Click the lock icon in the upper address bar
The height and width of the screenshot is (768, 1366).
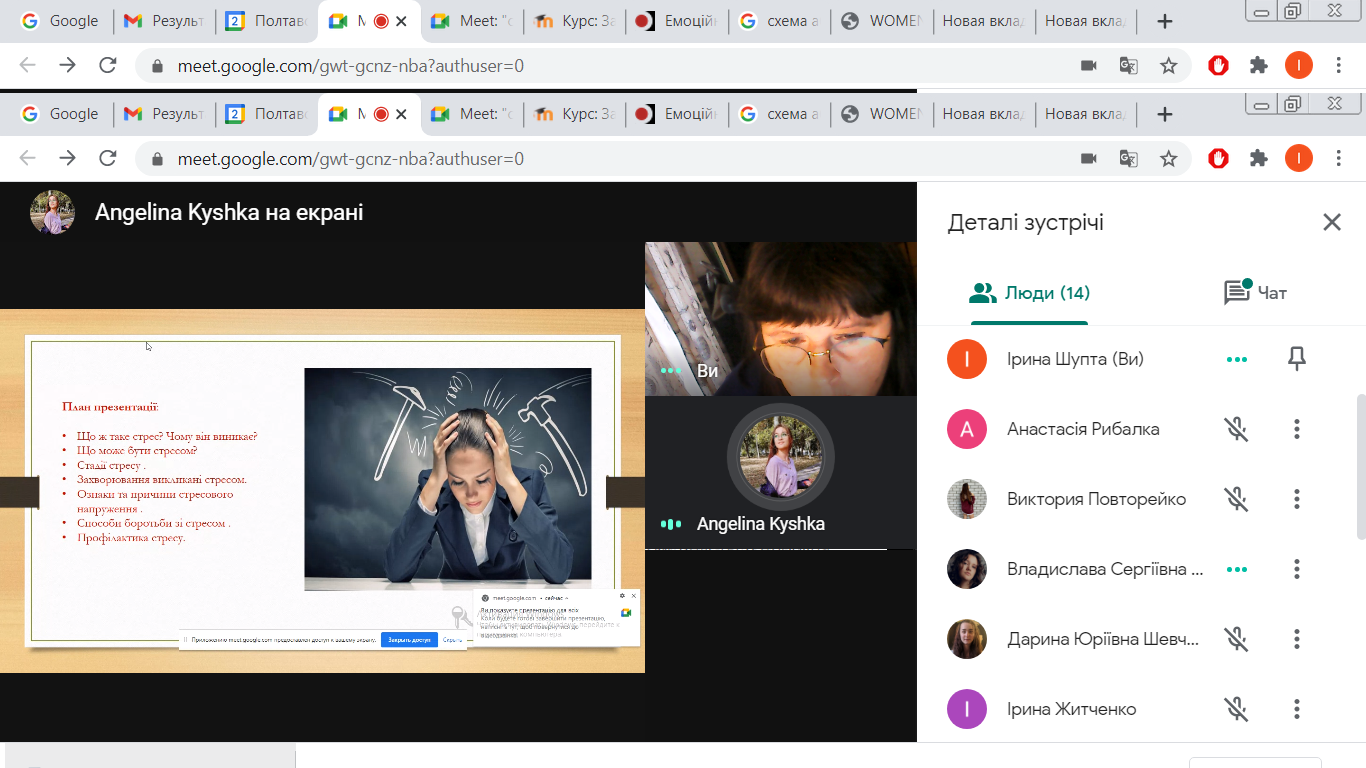[157, 67]
